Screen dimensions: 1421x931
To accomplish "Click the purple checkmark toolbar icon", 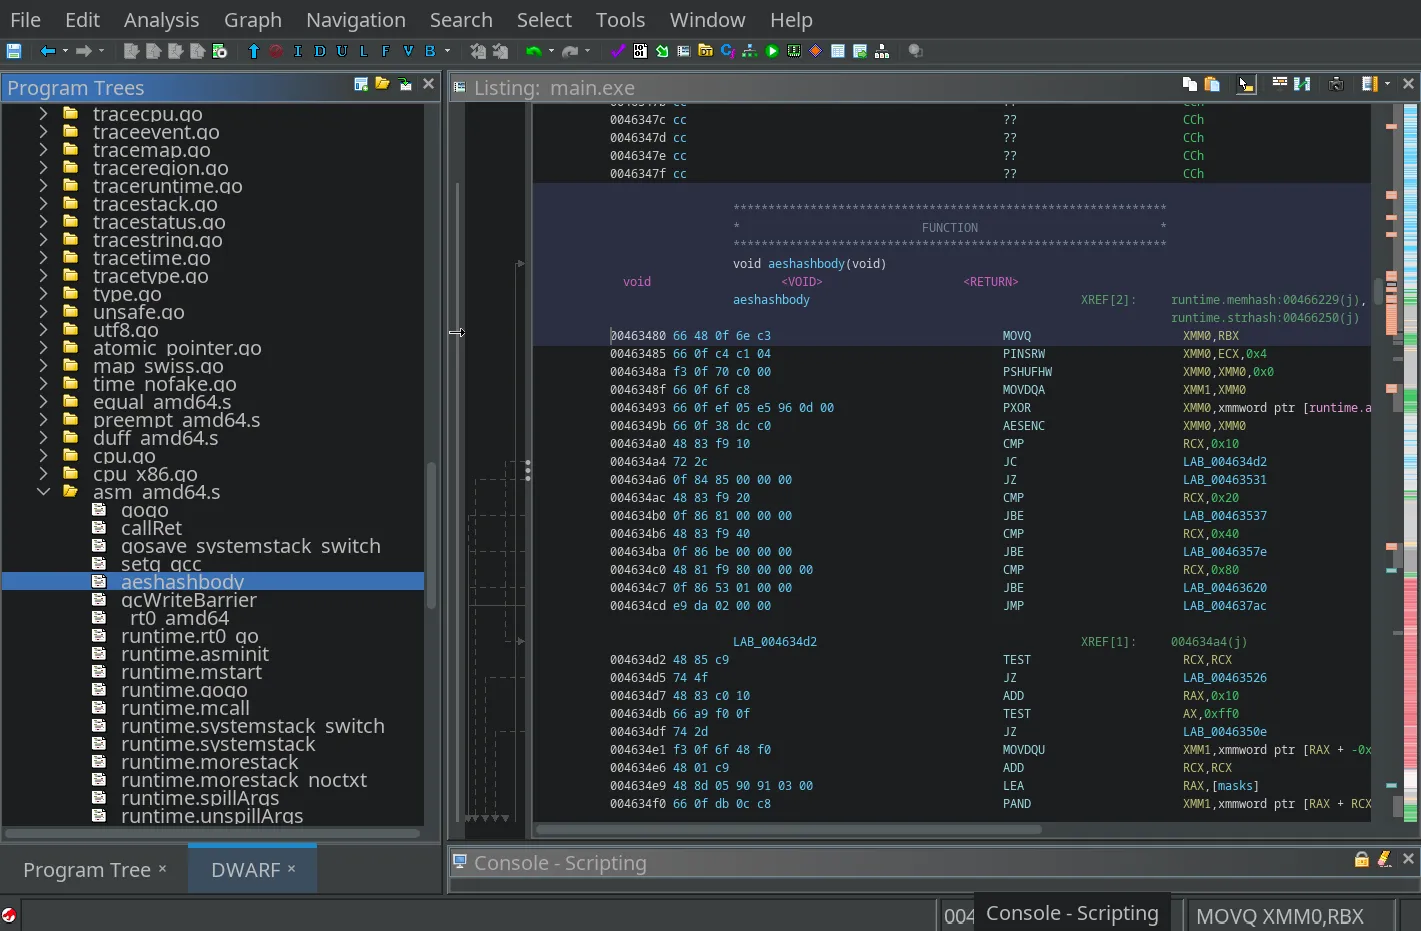I will click(618, 51).
